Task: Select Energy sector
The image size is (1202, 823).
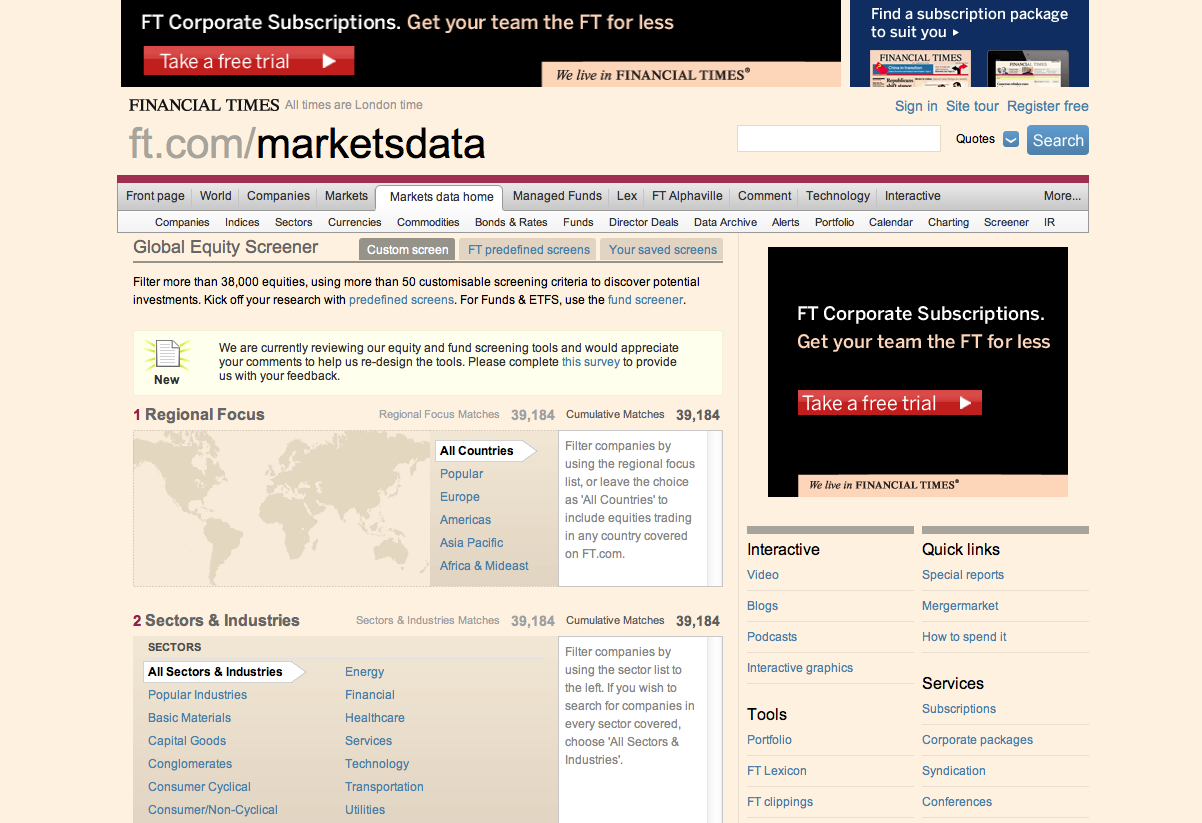Action: pos(365,672)
